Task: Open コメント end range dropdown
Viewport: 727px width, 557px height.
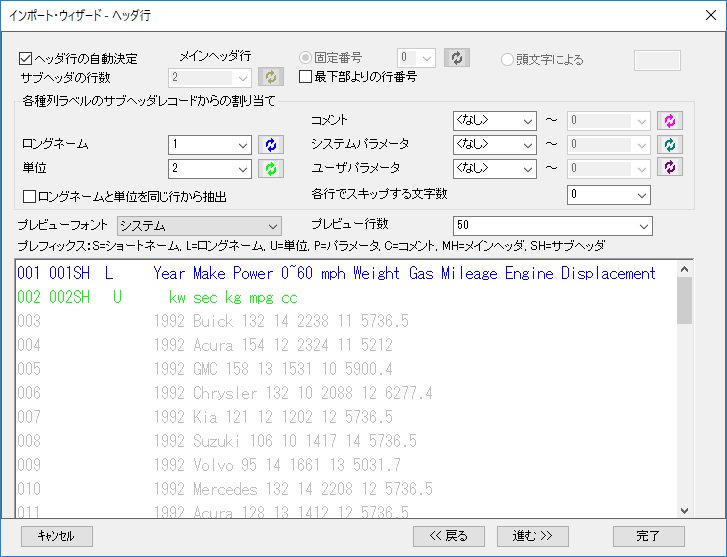Action: (609, 121)
